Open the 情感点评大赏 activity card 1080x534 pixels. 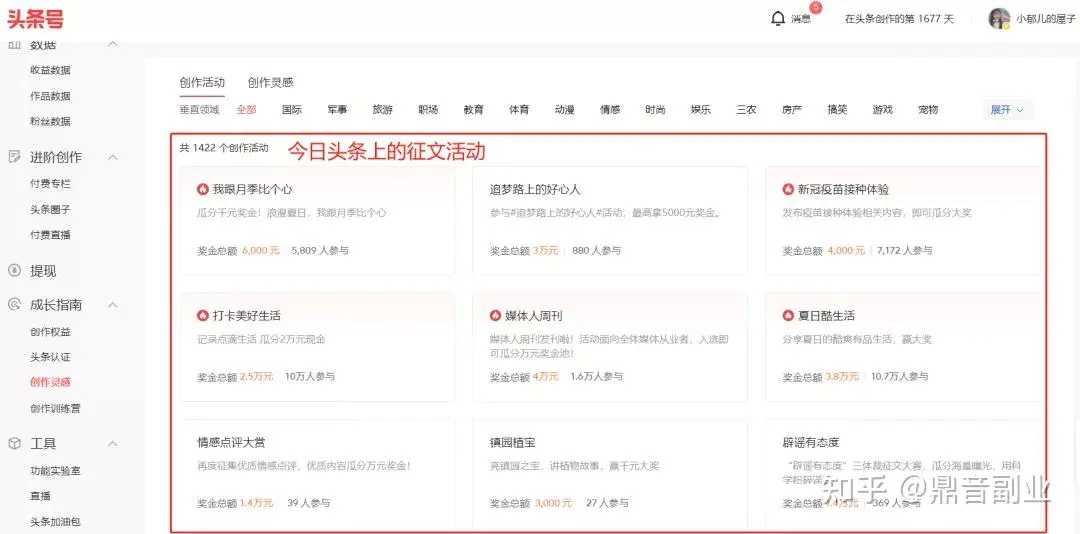pyautogui.click(x=318, y=474)
